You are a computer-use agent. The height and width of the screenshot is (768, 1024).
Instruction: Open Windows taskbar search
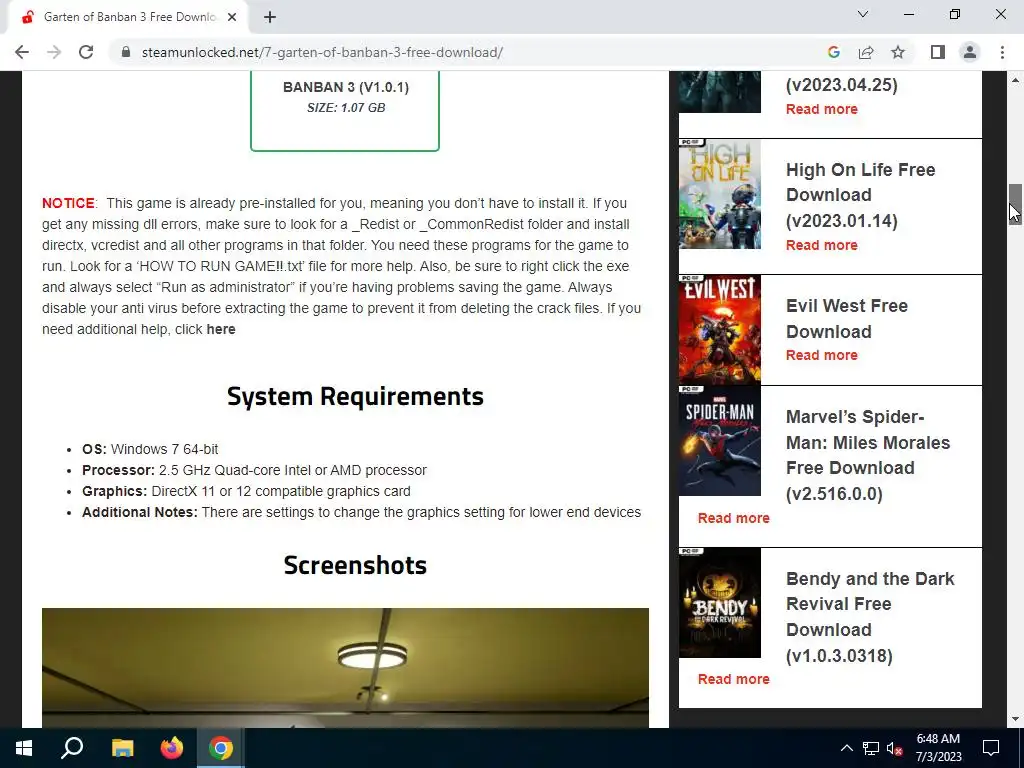tap(72, 748)
